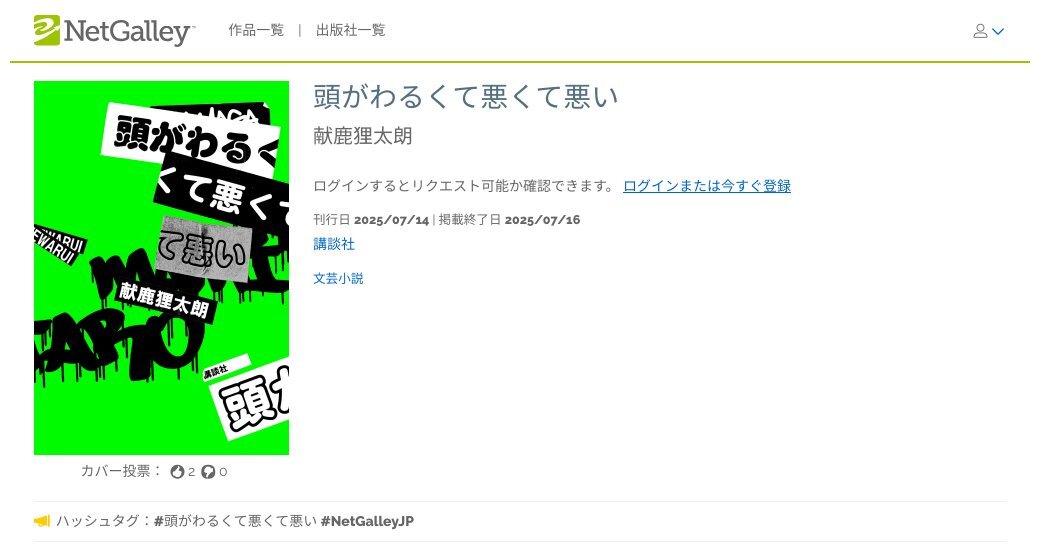This screenshot has height=550, width=1040.
Task: Vote thumbs up on the cover
Action: [x=176, y=472]
